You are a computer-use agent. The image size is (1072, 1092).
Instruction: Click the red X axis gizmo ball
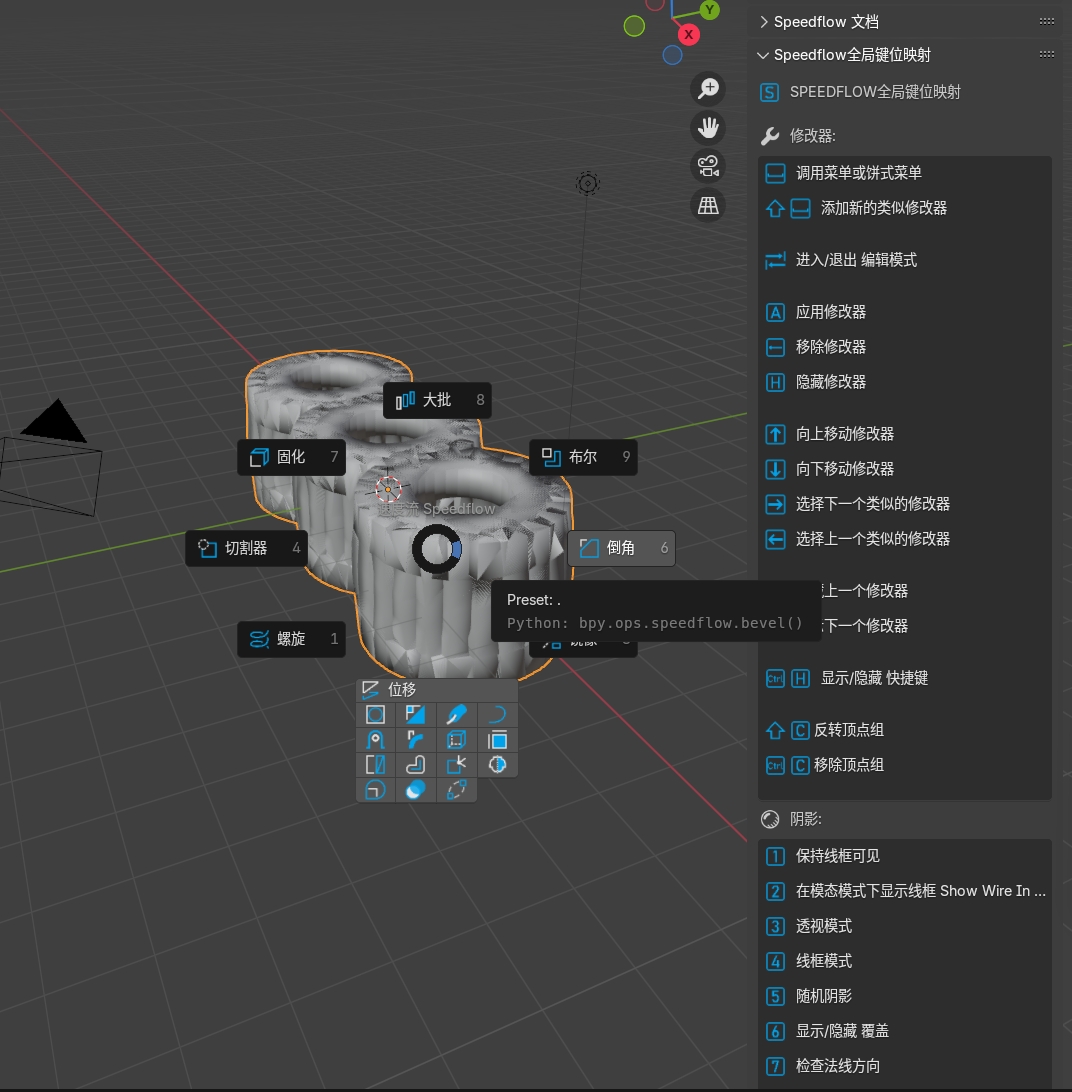coord(688,34)
